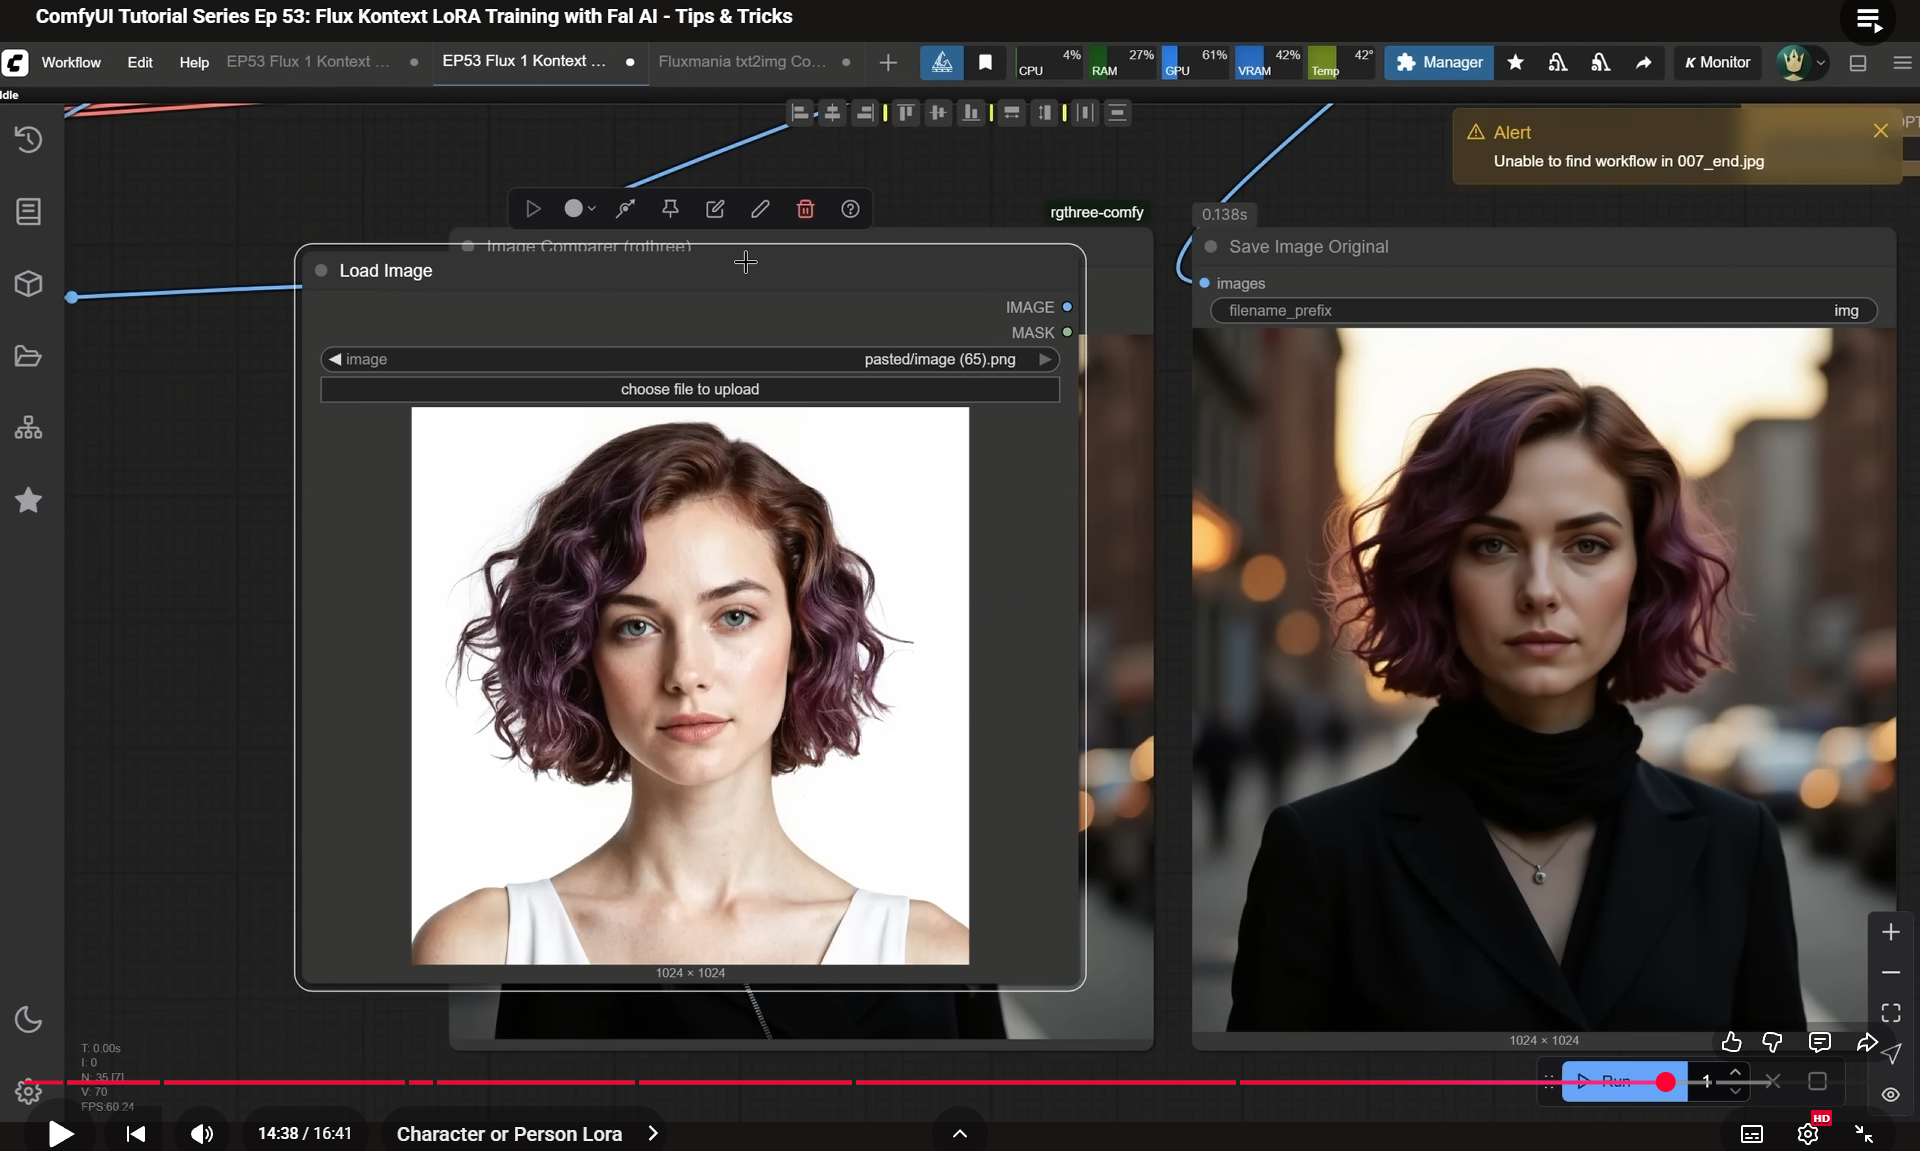Click the pin icon in node toolbar

670,209
